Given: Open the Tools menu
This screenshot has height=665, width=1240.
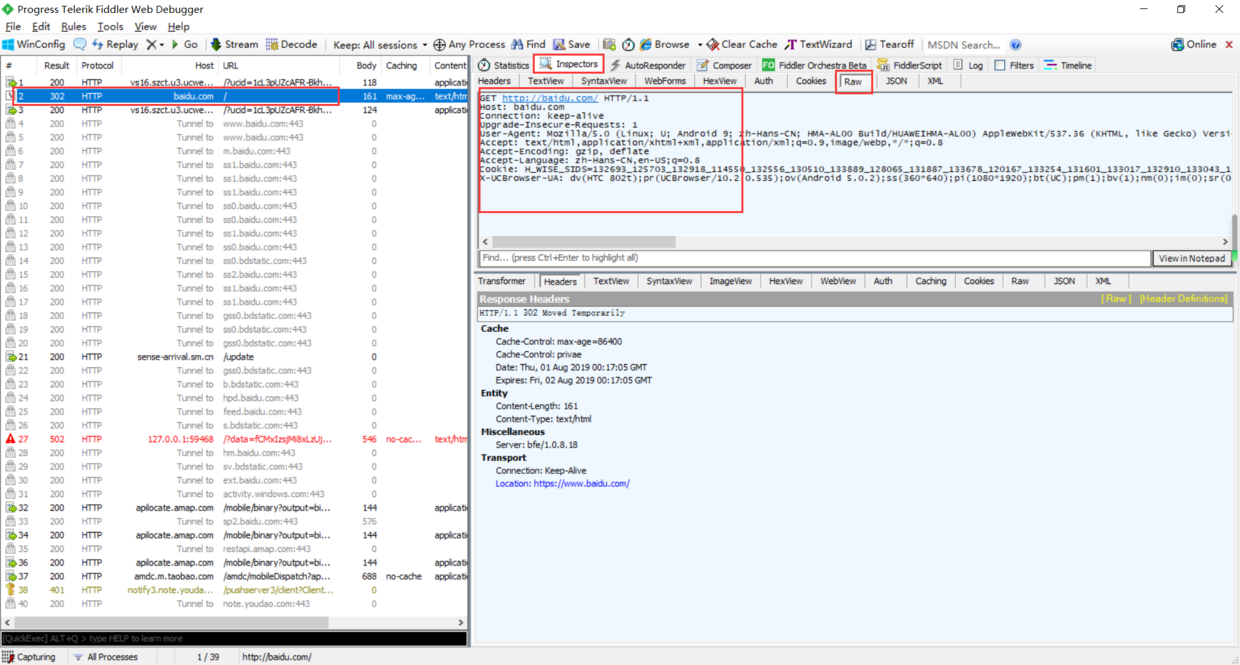Looking at the screenshot, I should [x=110, y=27].
